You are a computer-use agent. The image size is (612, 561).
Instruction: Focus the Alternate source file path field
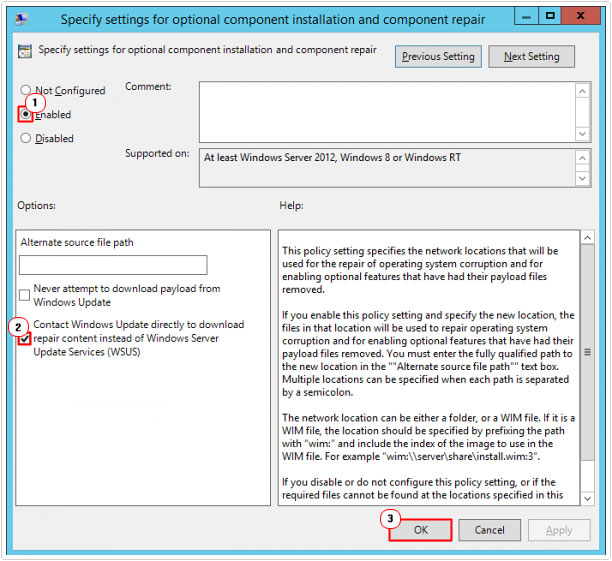point(113,265)
